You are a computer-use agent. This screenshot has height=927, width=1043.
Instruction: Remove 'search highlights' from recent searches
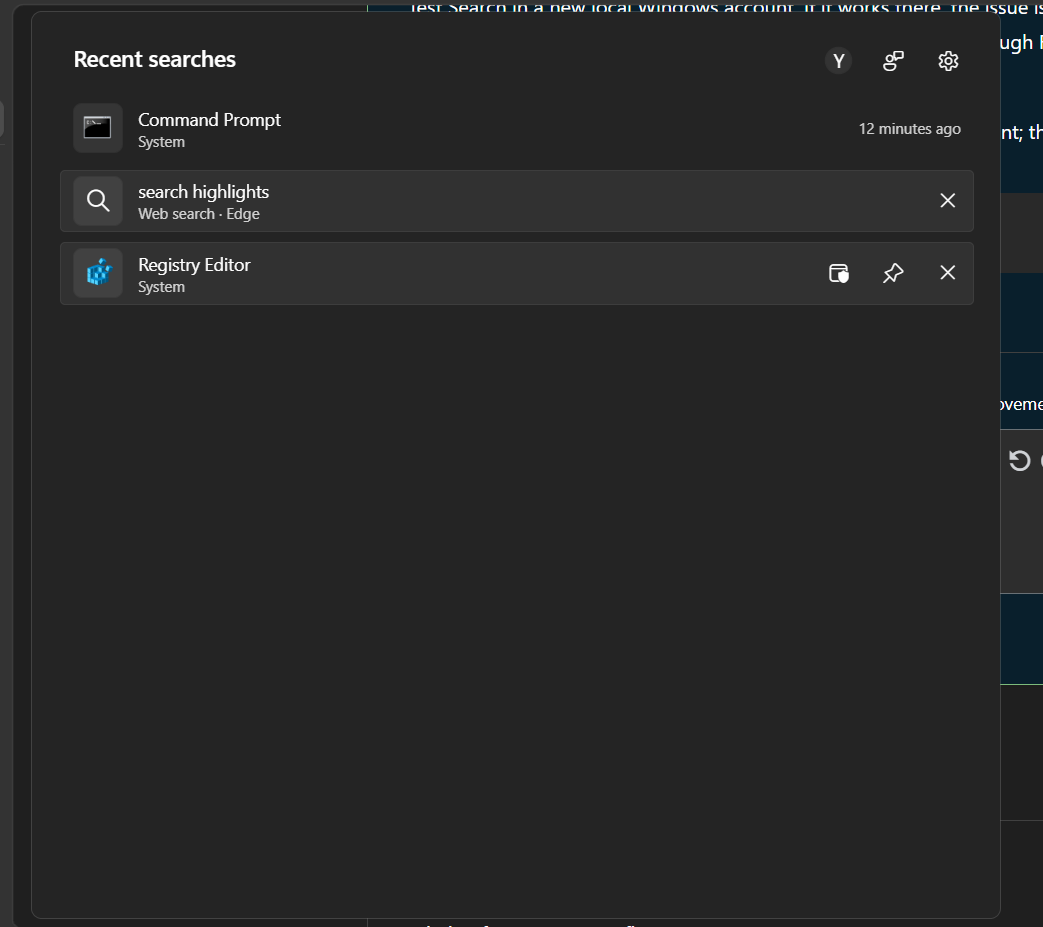pos(947,200)
